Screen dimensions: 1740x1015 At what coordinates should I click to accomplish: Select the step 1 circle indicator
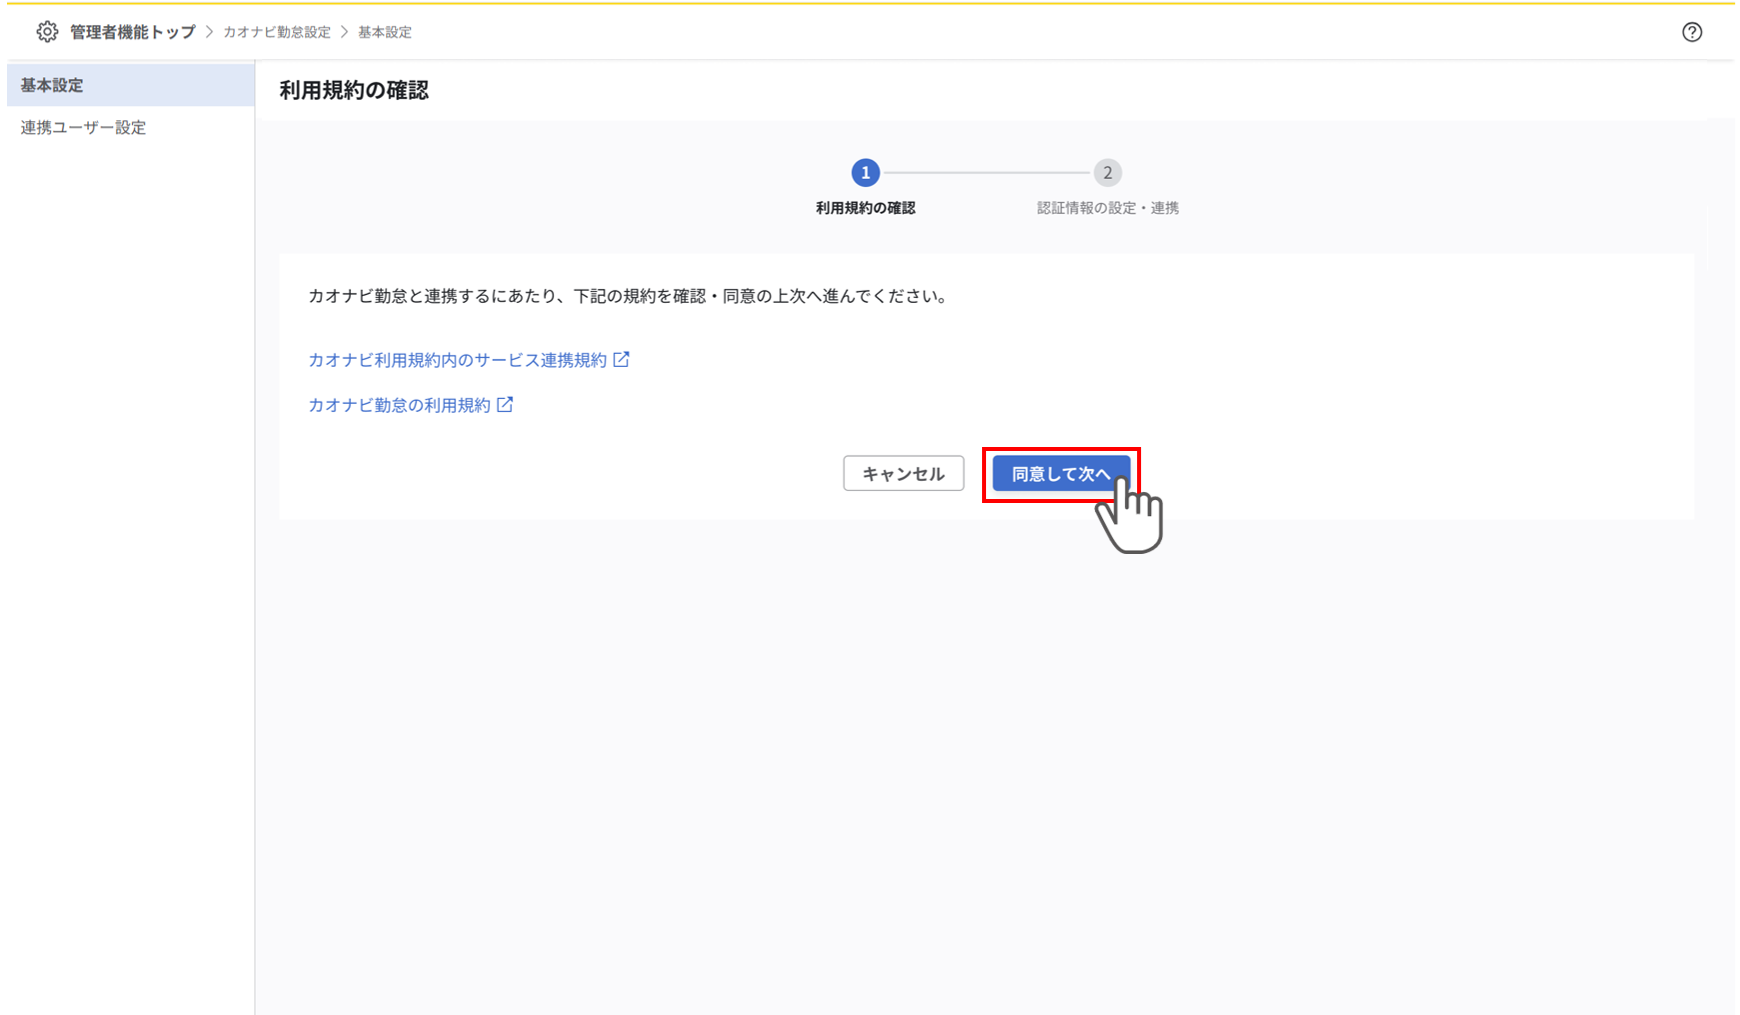pyautogui.click(x=865, y=172)
